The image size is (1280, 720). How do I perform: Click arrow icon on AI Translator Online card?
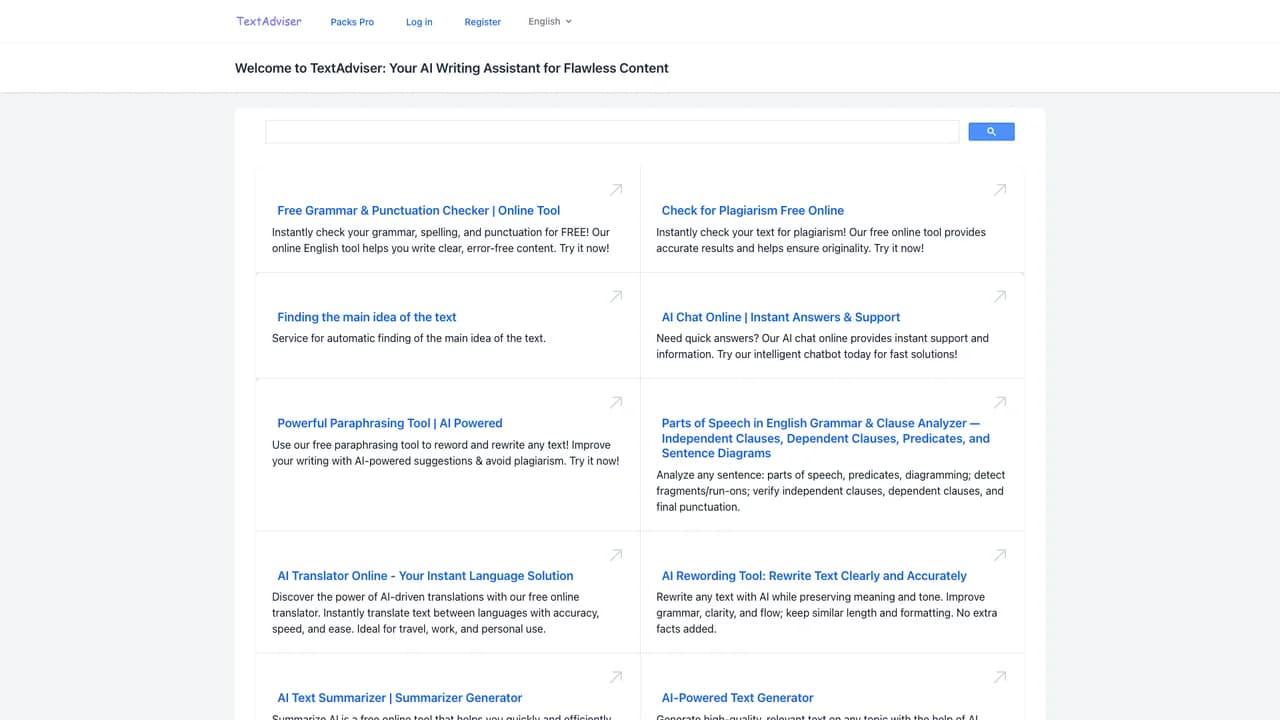tap(616, 555)
